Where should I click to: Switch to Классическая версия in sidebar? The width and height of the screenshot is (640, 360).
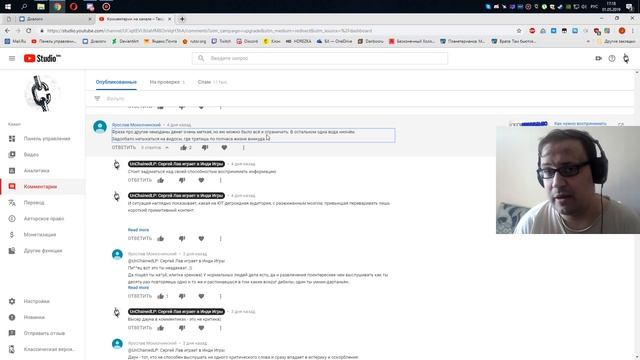(42, 349)
